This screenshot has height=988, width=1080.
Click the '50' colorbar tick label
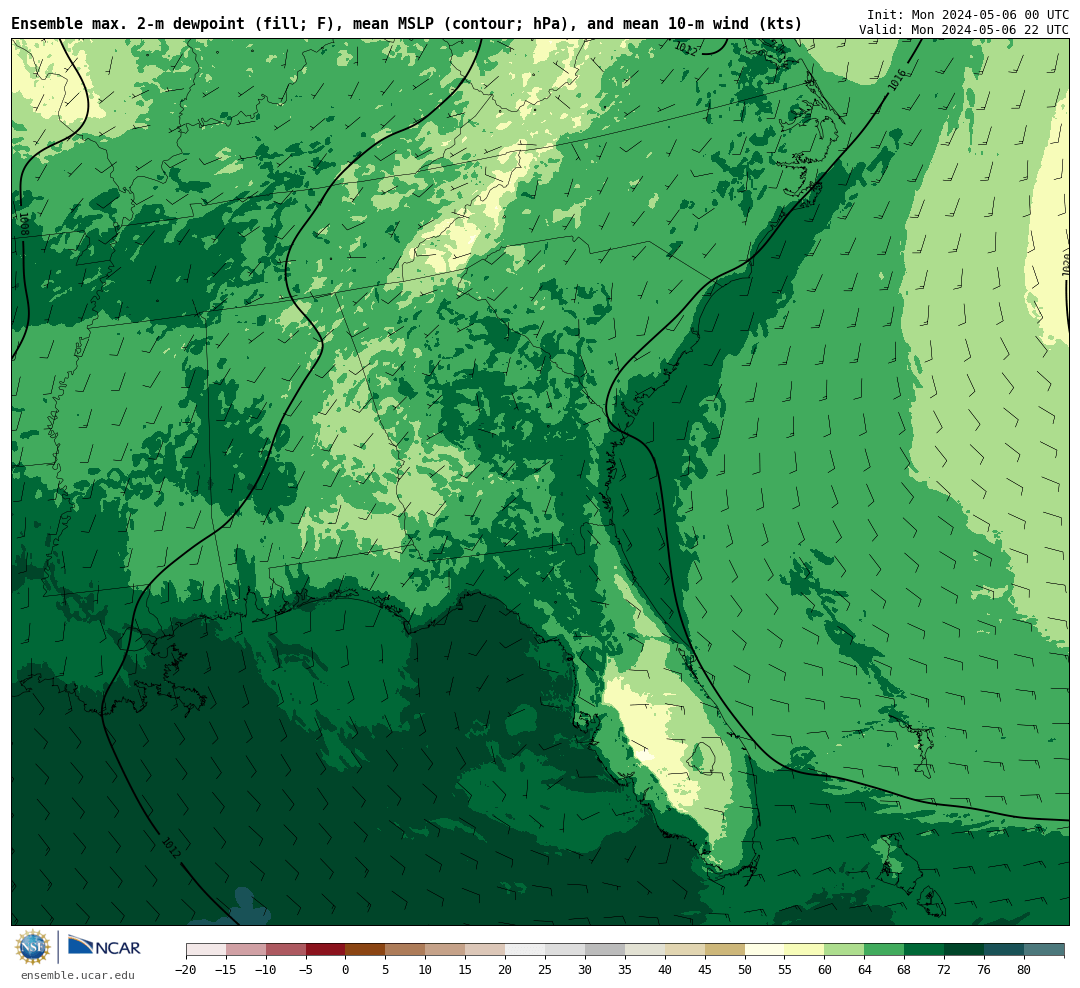tap(745, 970)
